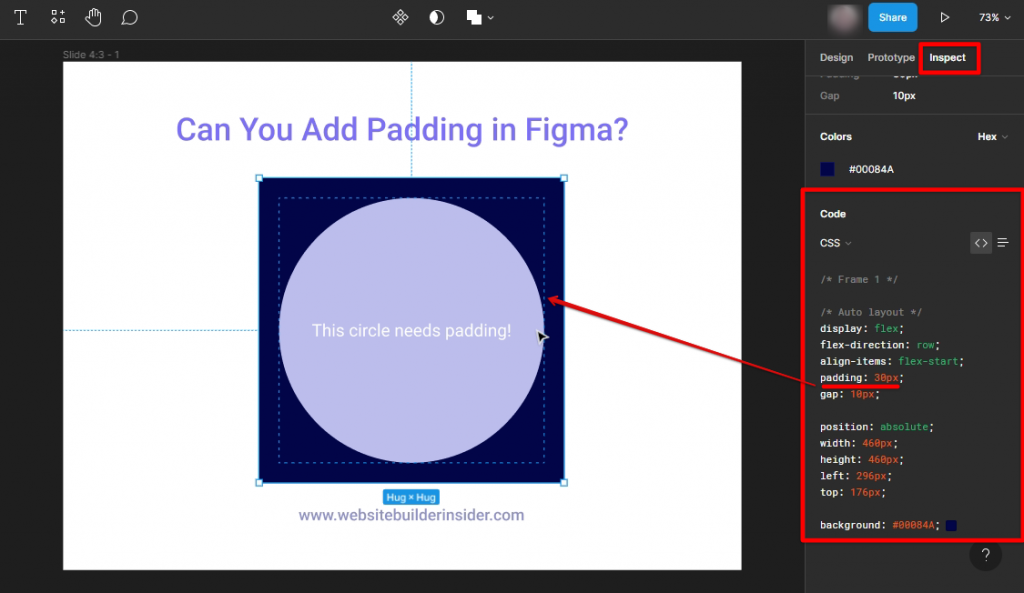The width and height of the screenshot is (1024, 593).
Task: Switch to table view of code
Action: [1003, 242]
